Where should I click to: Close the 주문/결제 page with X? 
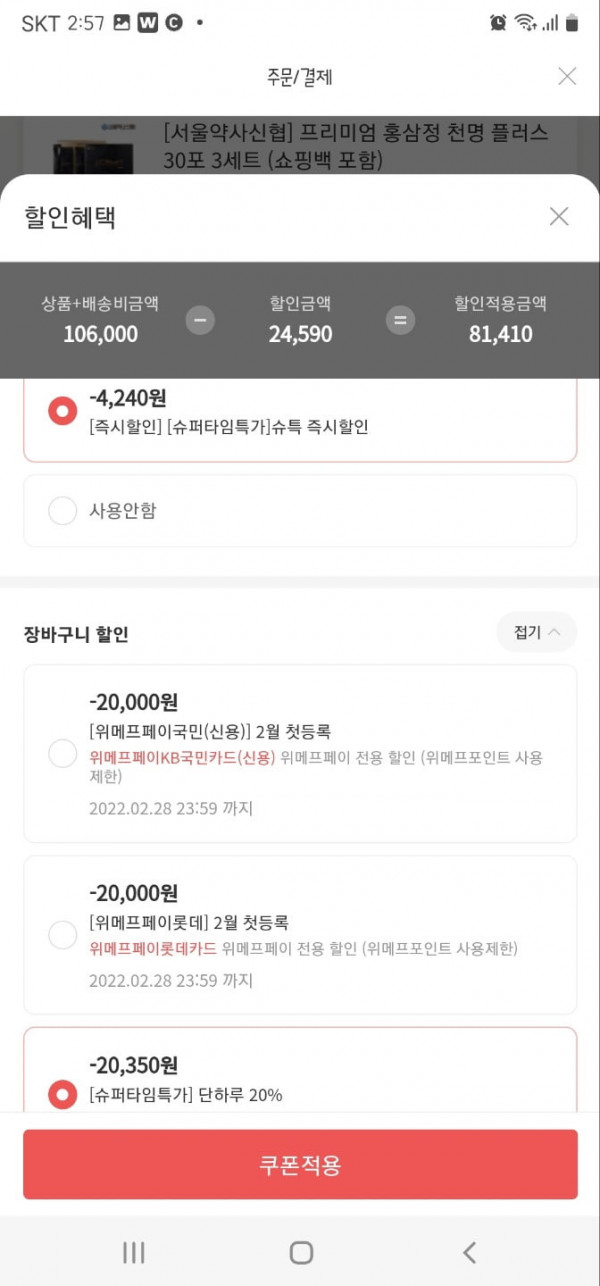point(567,76)
